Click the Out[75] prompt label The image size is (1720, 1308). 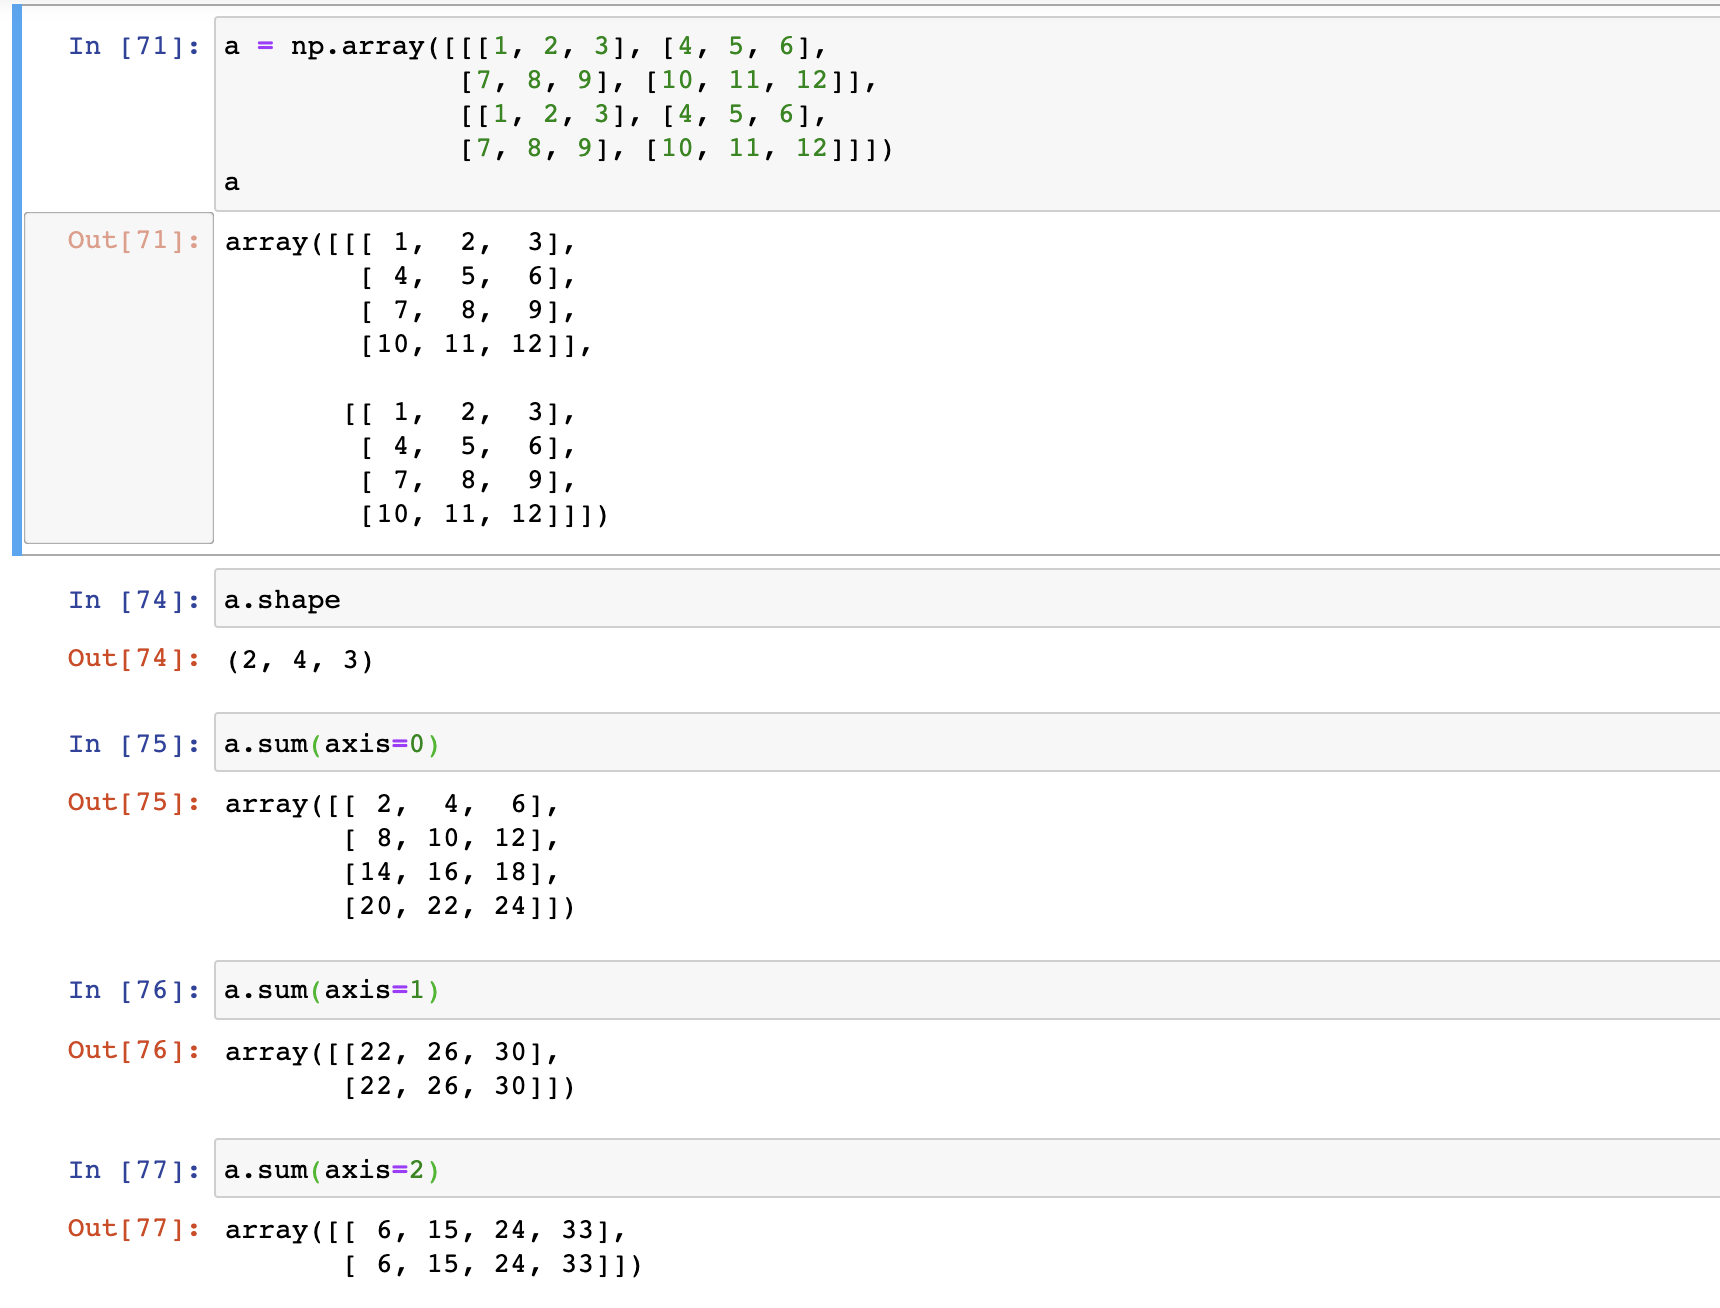(134, 802)
